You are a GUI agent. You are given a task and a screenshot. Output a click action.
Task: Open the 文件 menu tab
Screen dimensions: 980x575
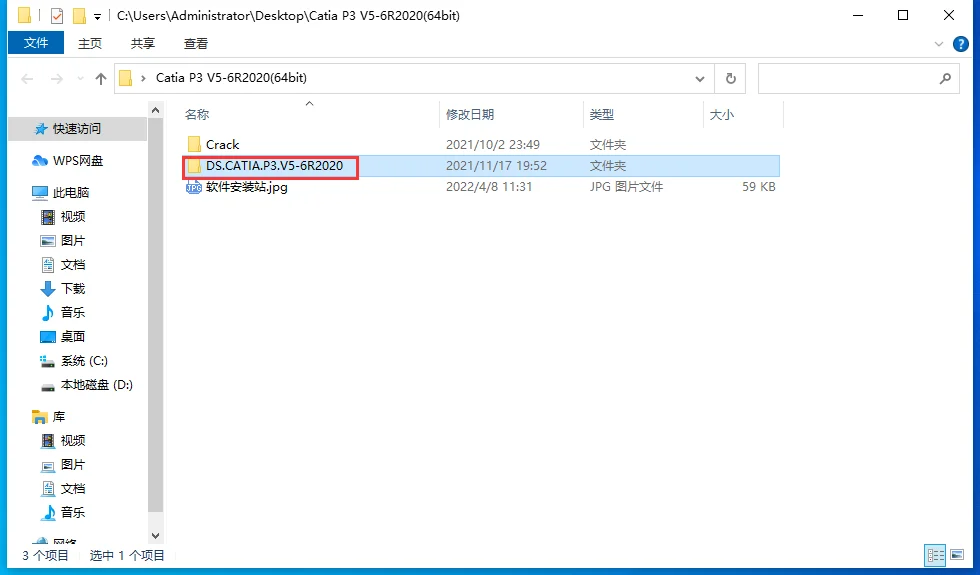[36, 42]
